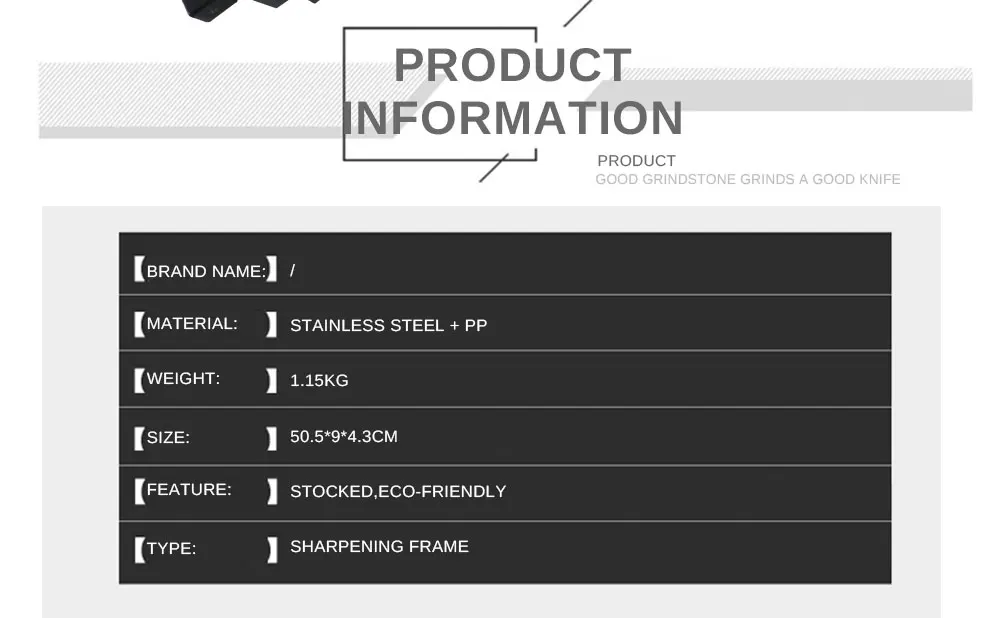Click the slash value beside BRAND NAME

(x=293, y=270)
